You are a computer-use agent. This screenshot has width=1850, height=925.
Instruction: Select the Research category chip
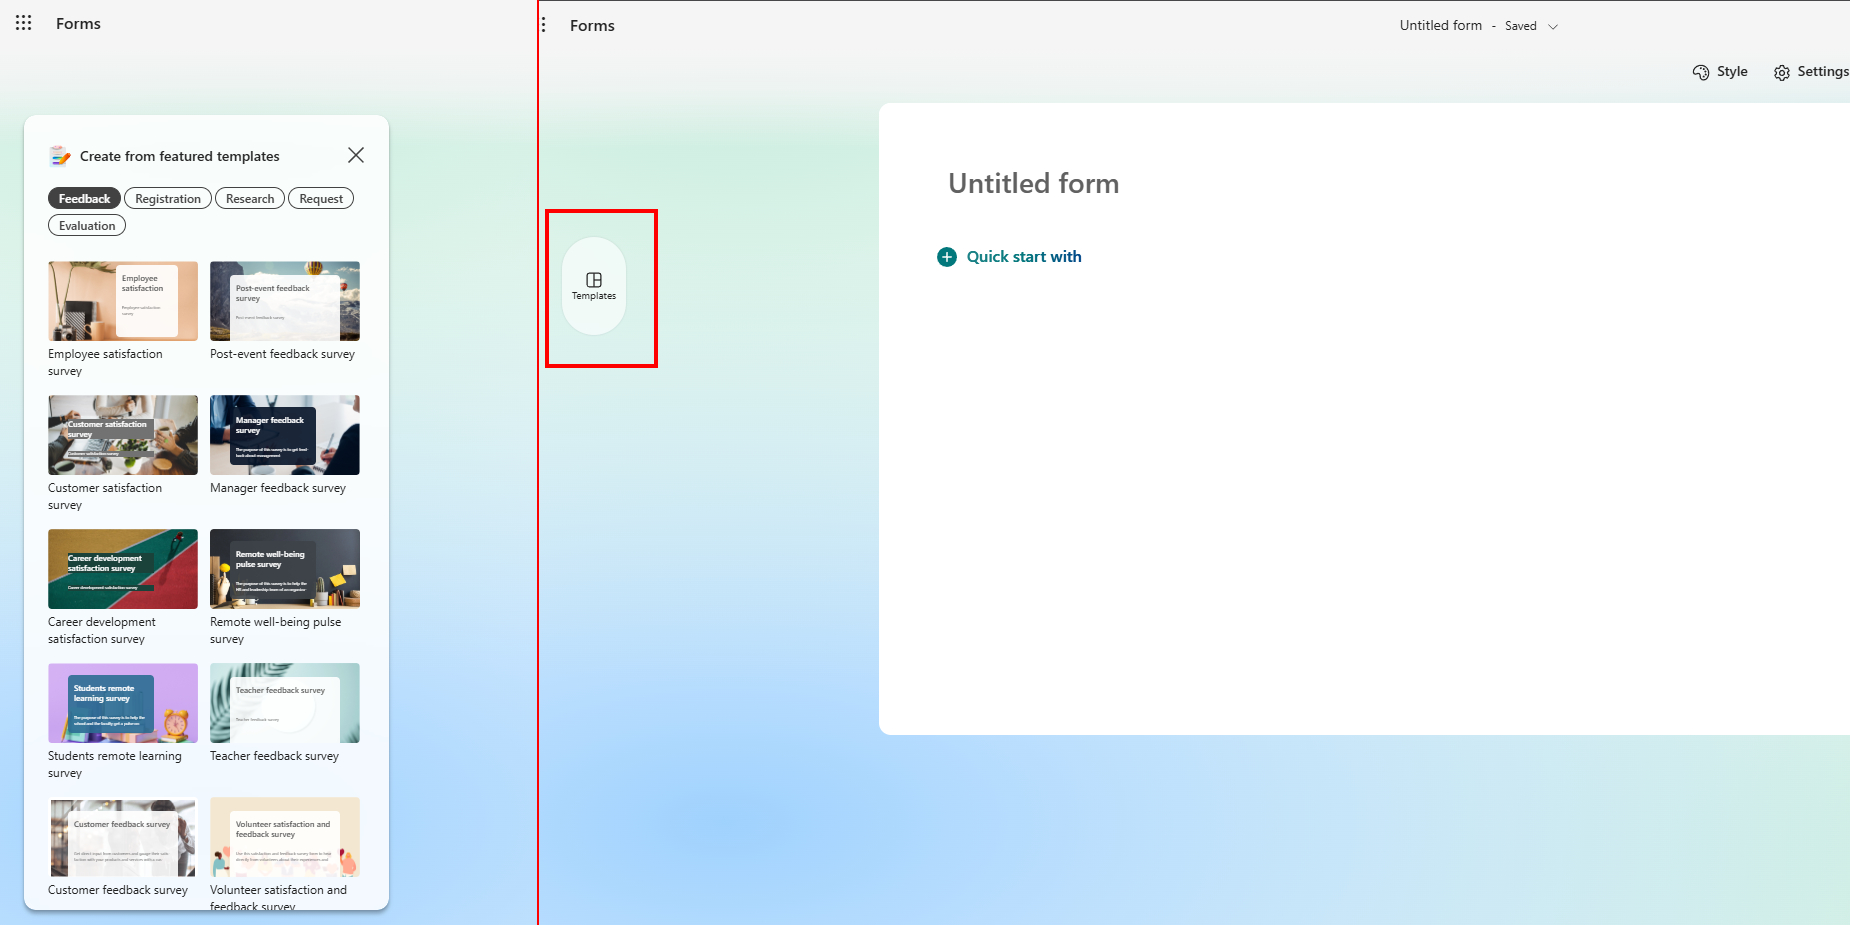(x=250, y=199)
